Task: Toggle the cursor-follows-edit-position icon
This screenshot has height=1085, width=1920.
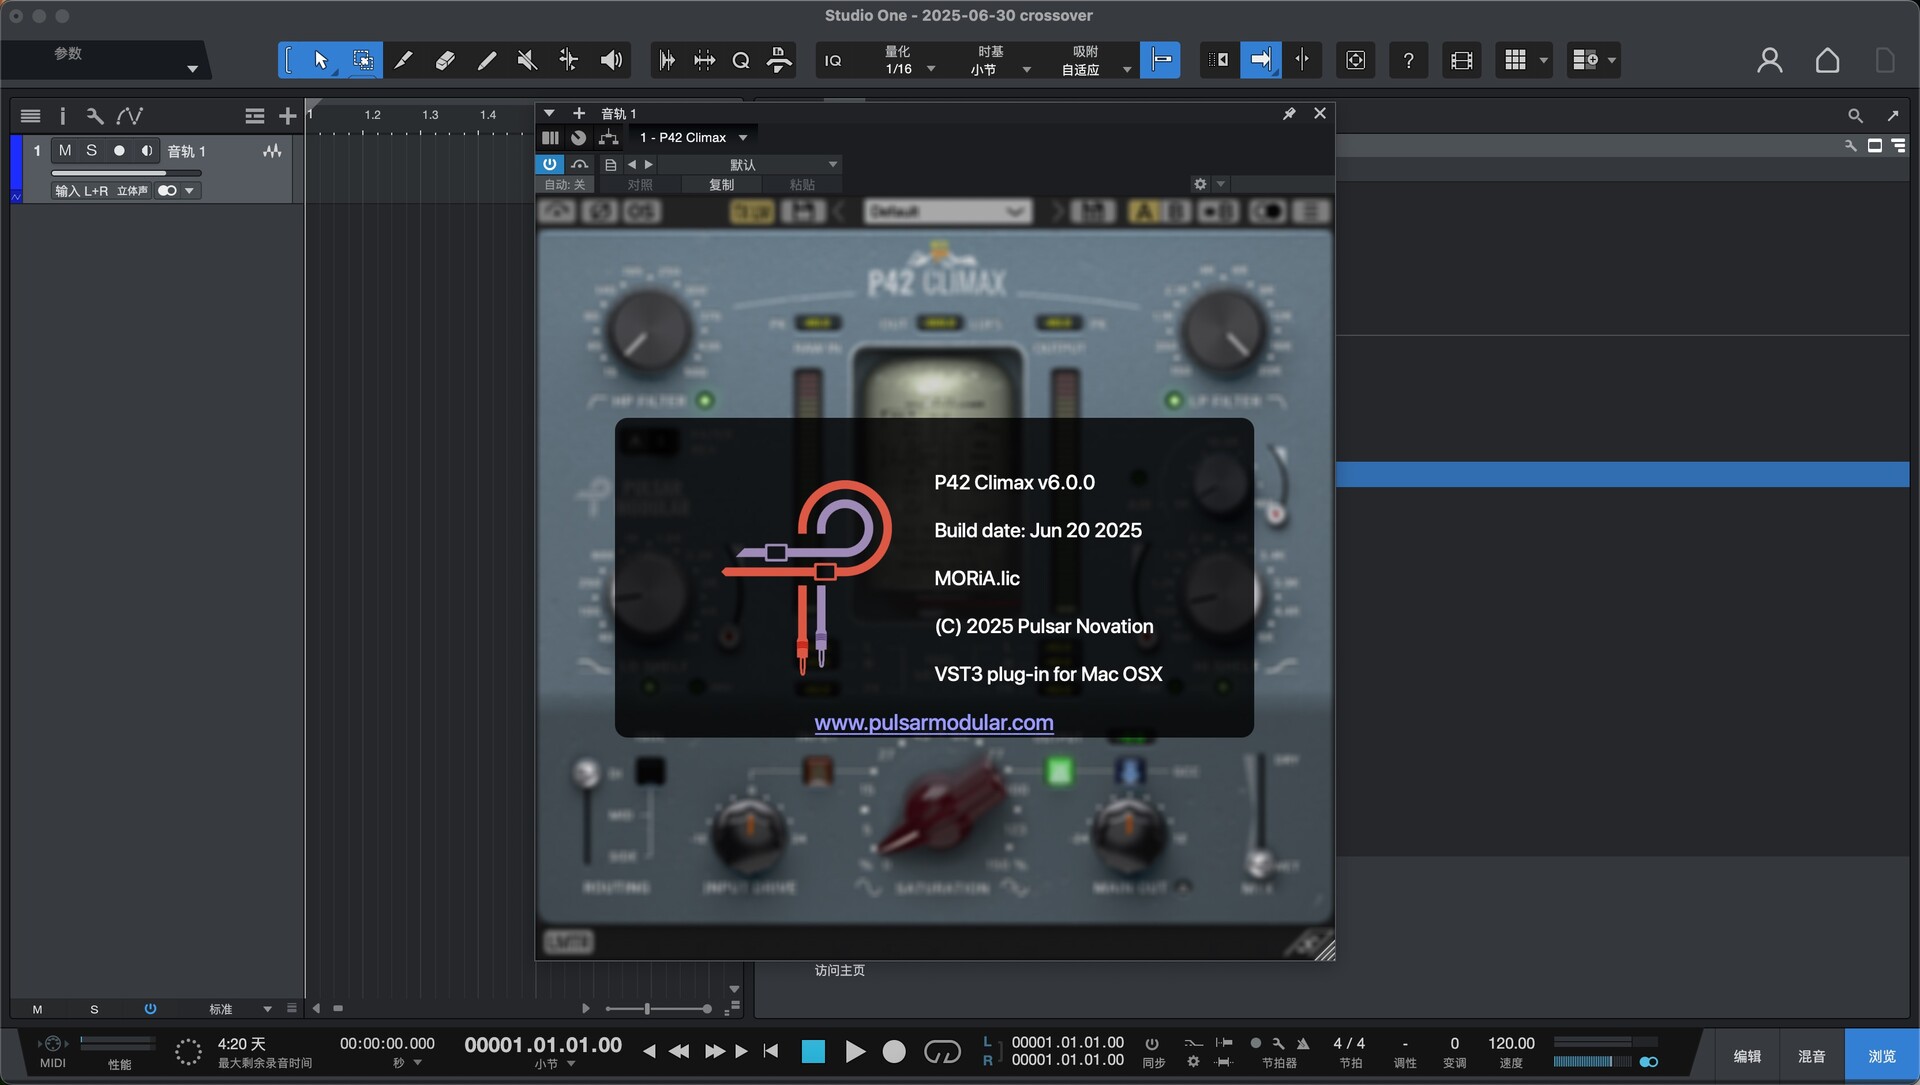Action: click(1302, 60)
